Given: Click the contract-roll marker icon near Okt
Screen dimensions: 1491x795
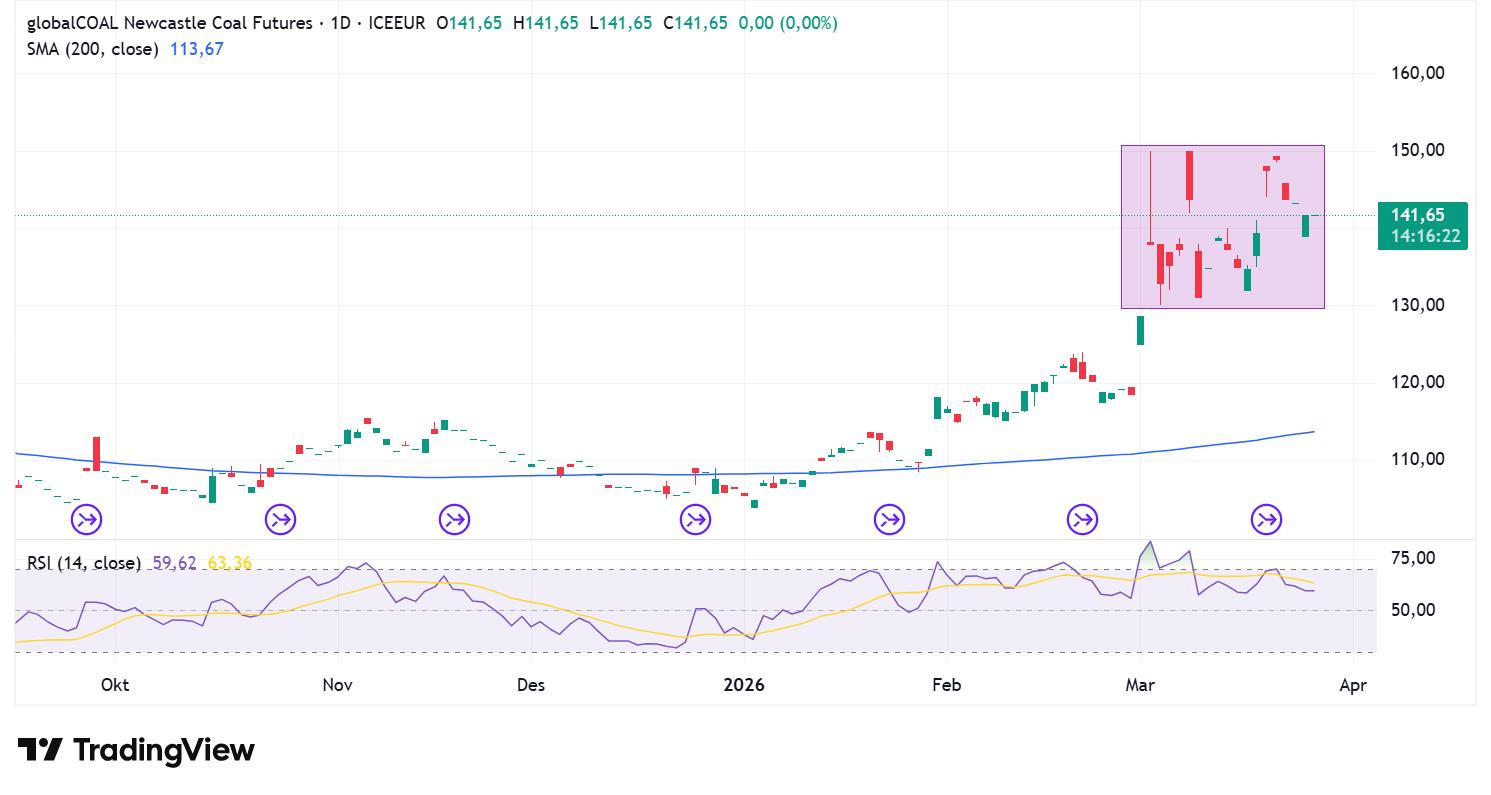Looking at the screenshot, I should 88,519.
